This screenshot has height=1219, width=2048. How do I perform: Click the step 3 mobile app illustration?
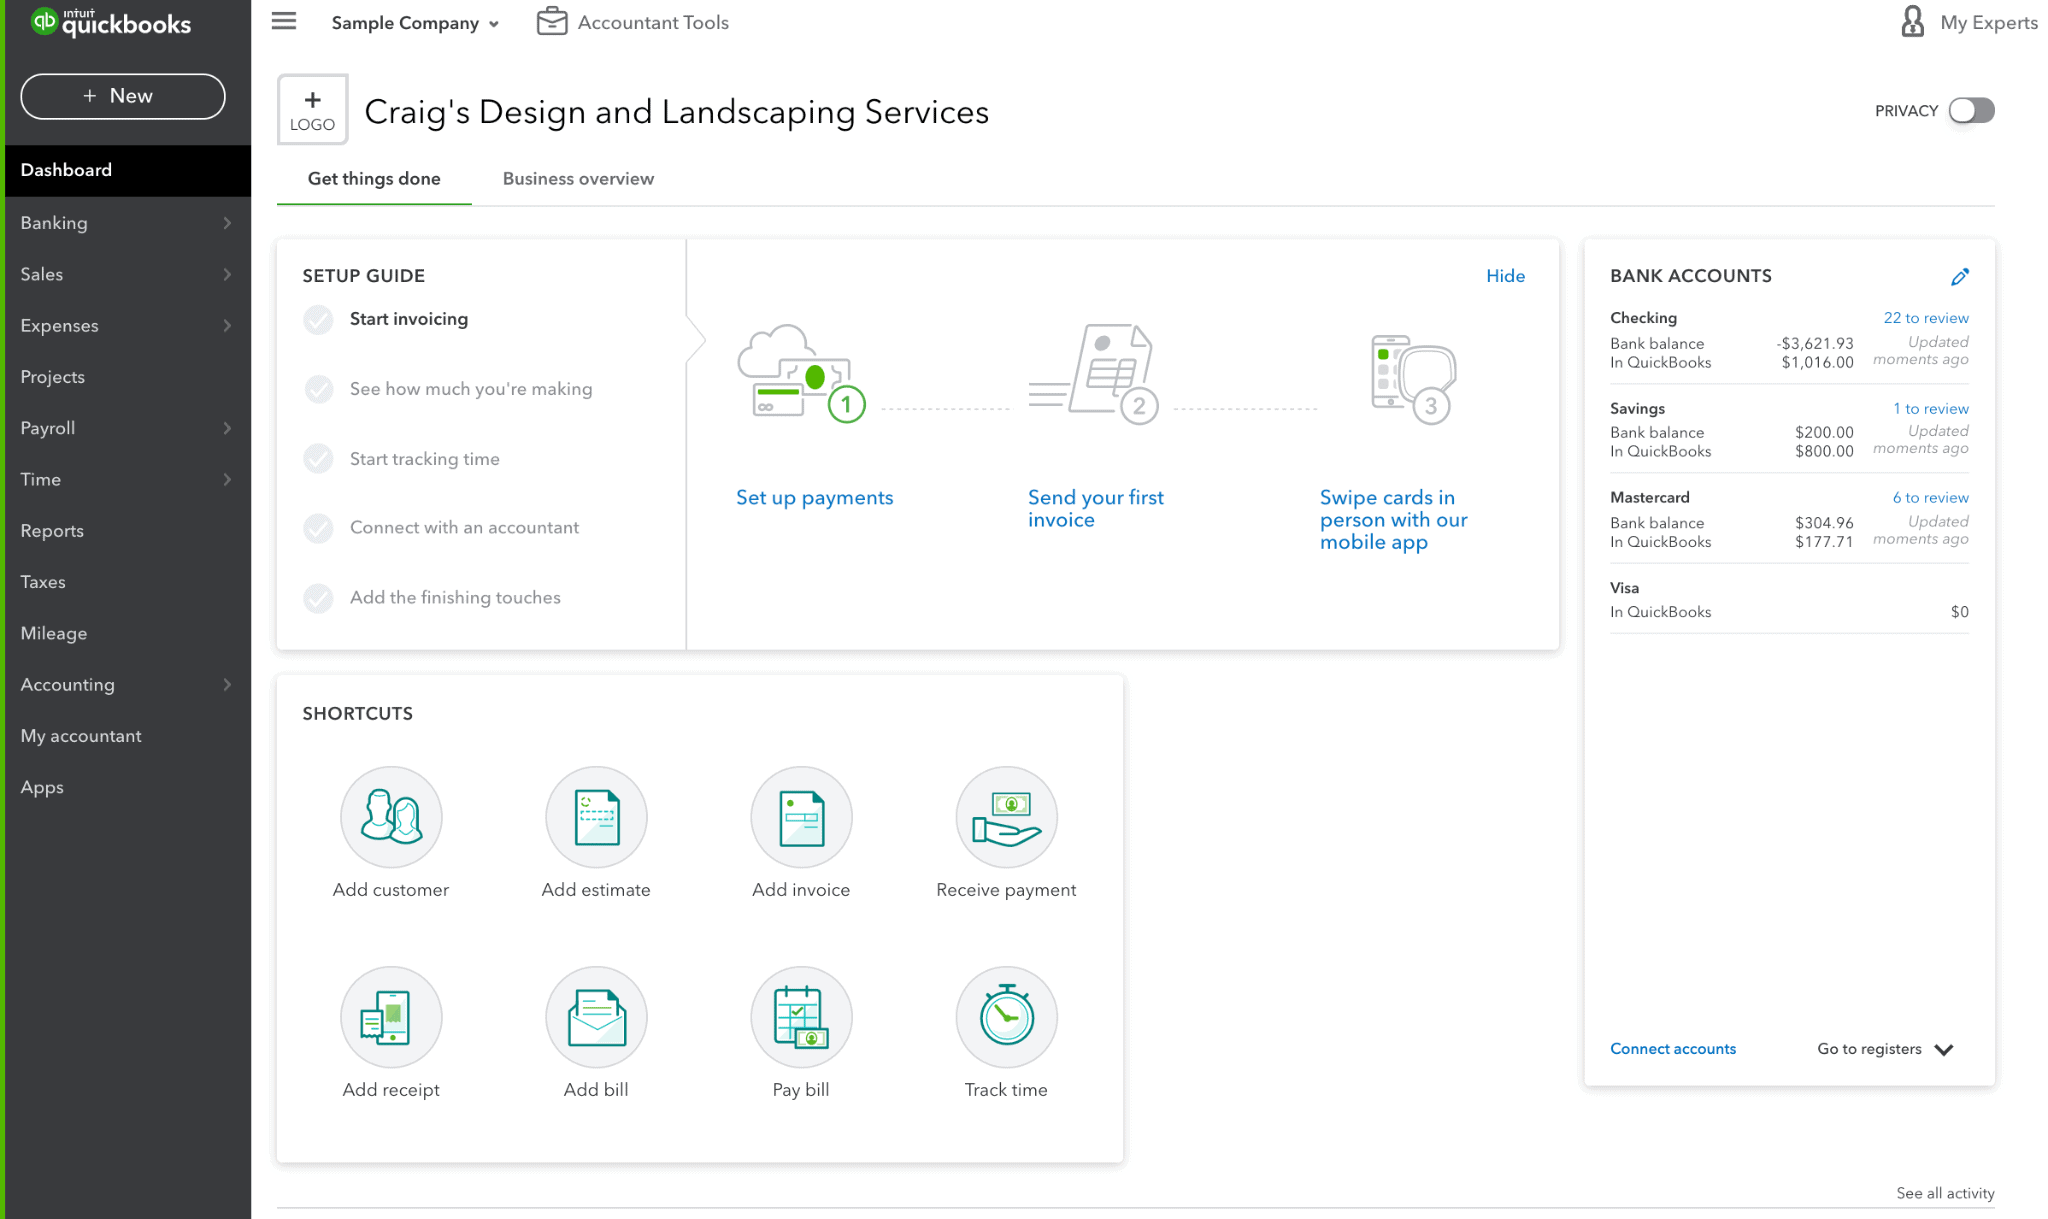tap(1413, 379)
